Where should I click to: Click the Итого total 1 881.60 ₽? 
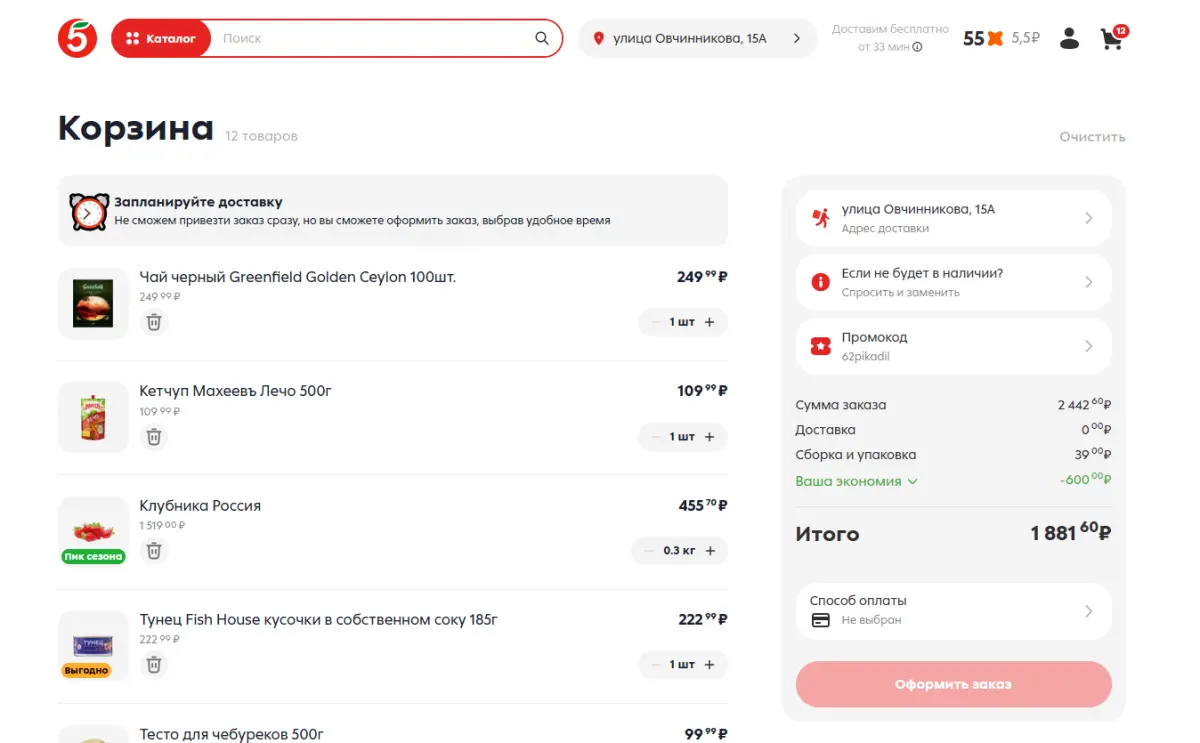coord(1071,533)
